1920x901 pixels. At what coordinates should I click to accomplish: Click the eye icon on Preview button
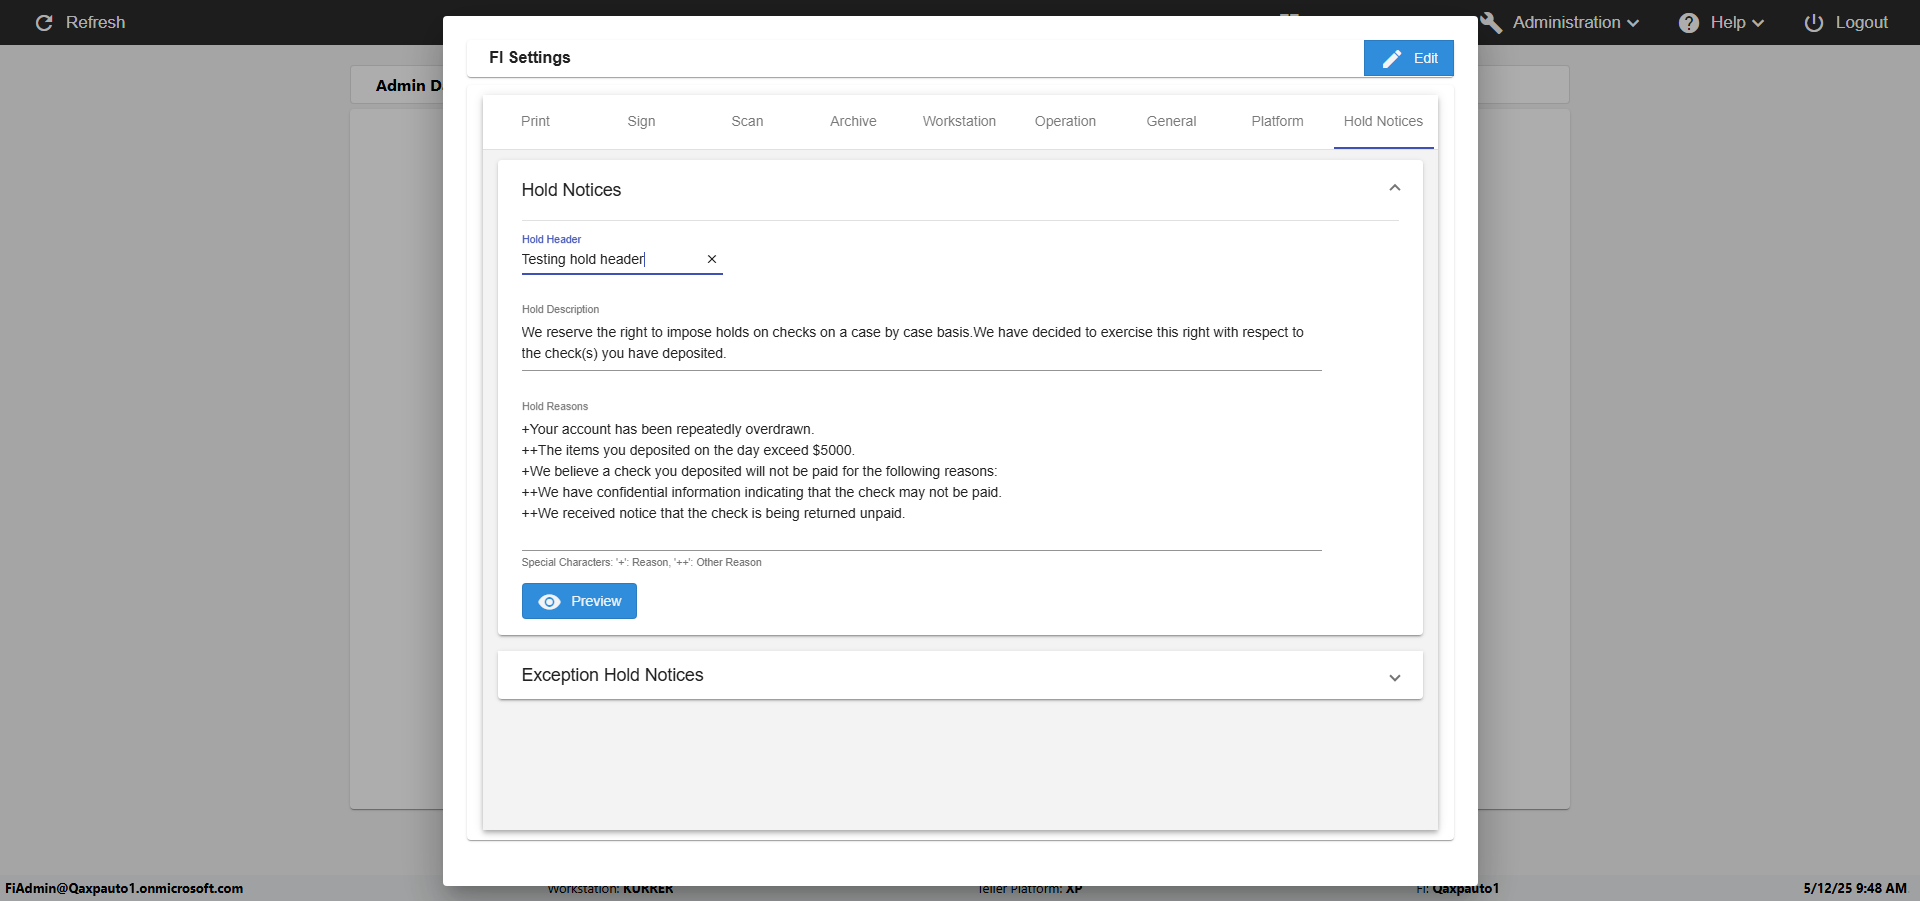tap(549, 602)
